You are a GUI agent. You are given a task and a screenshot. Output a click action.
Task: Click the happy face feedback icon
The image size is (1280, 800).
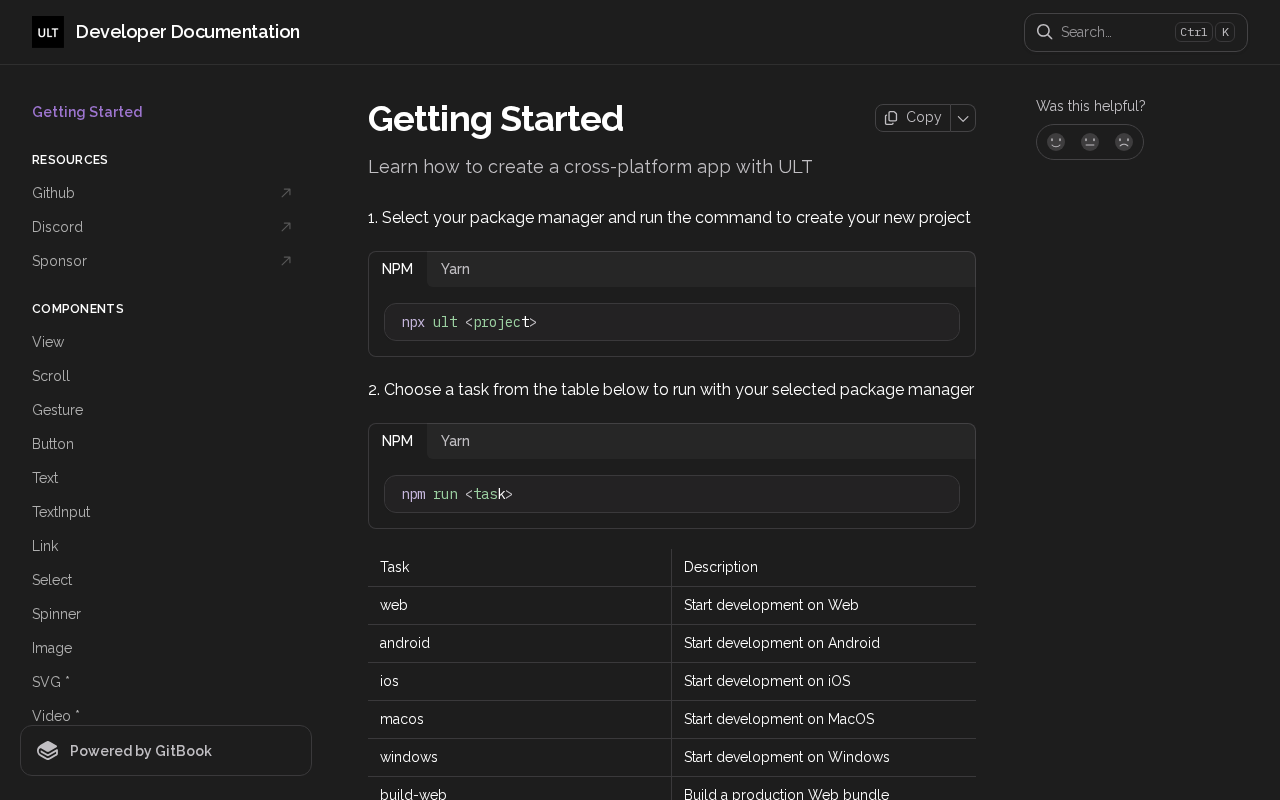click(1056, 142)
